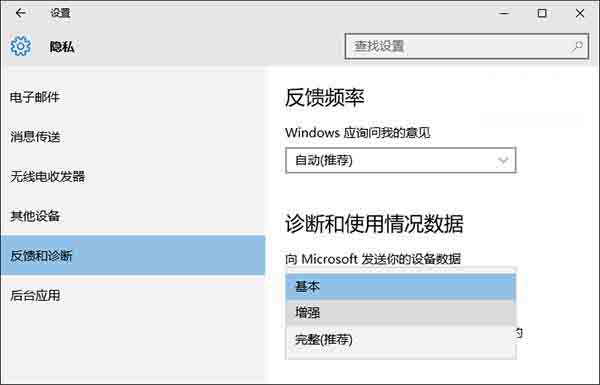Choose 增强 from the dropdown list

(x=401, y=313)
